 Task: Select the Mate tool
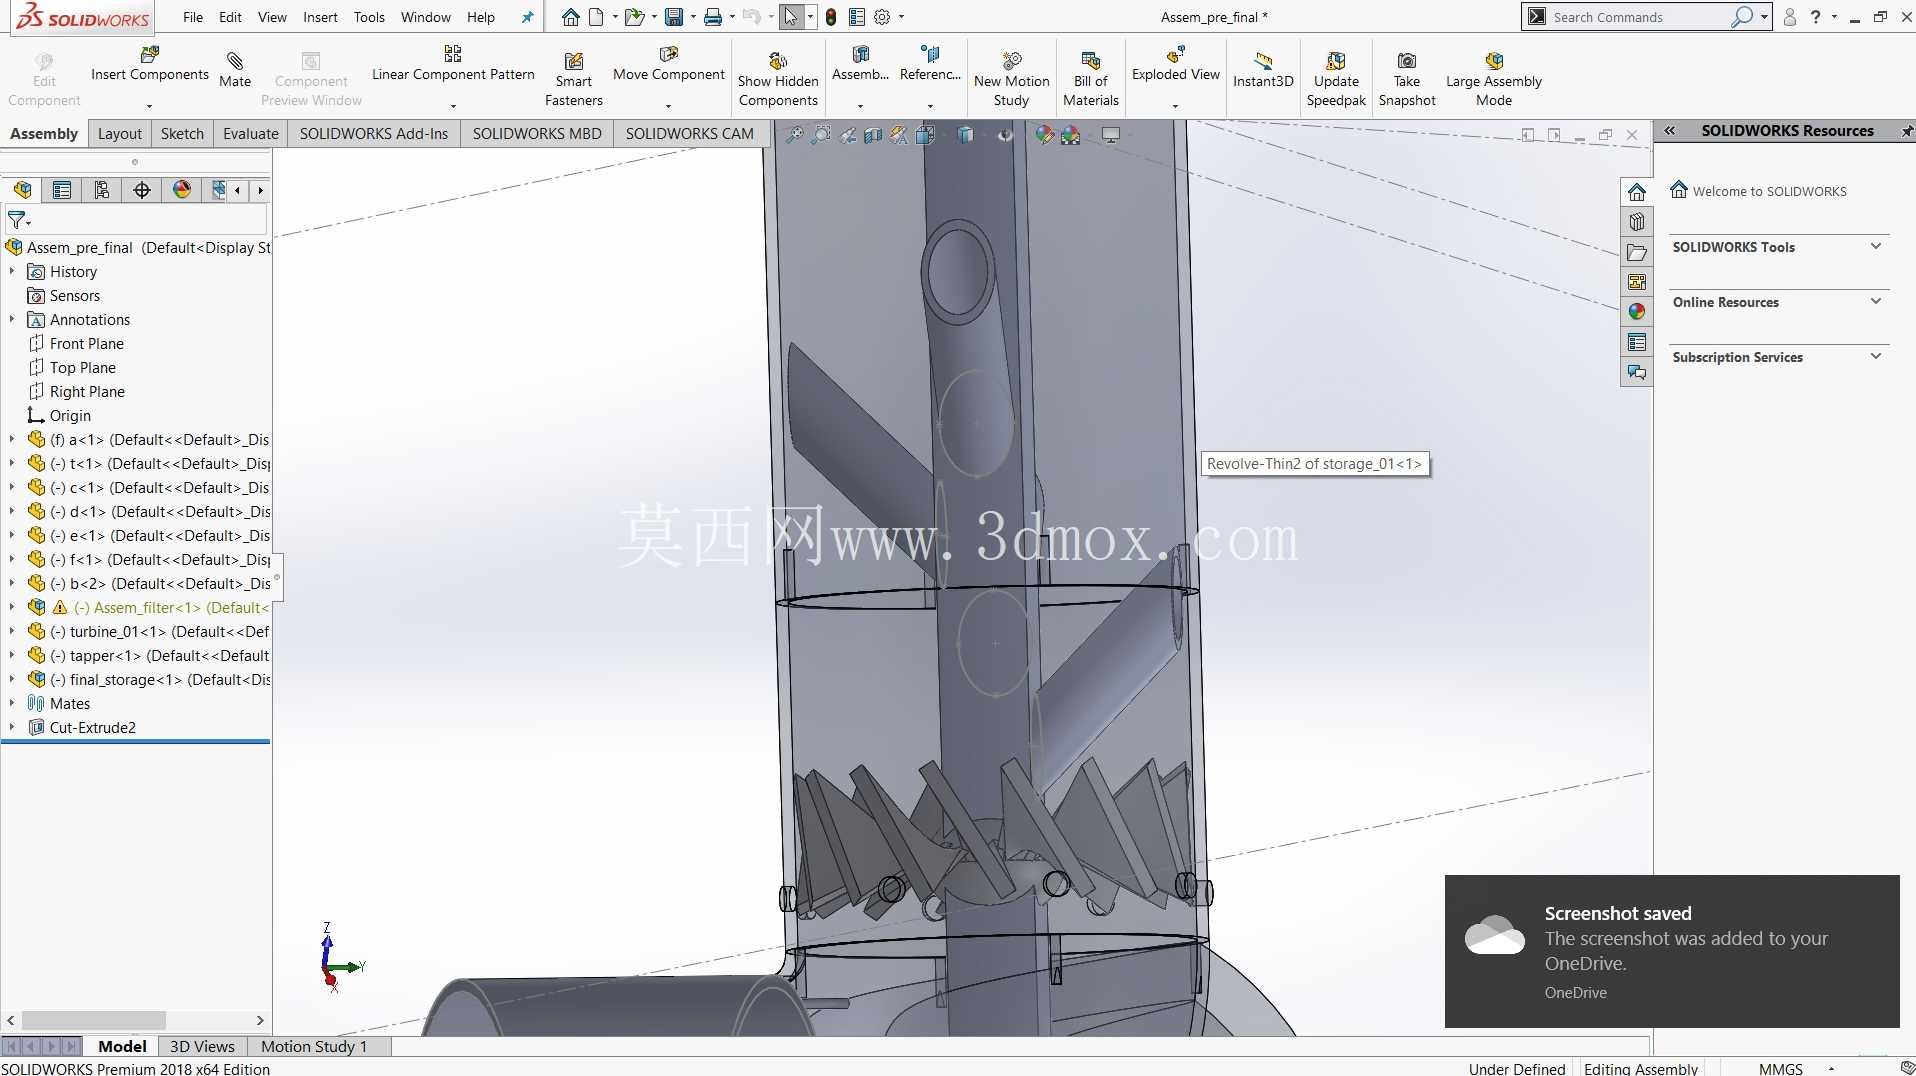tap(235, 70)
